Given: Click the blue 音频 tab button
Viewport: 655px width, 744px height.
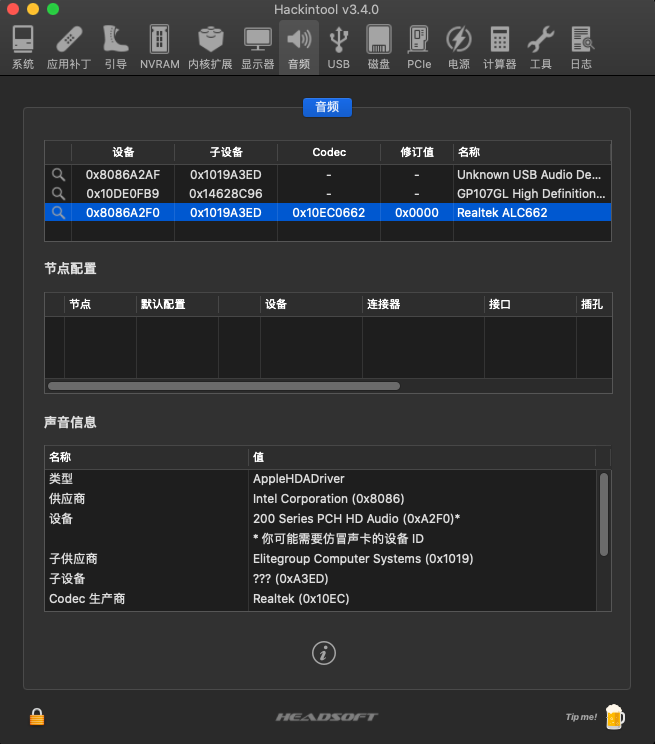Looking at the screenshot, I should [x=328, y=107].
